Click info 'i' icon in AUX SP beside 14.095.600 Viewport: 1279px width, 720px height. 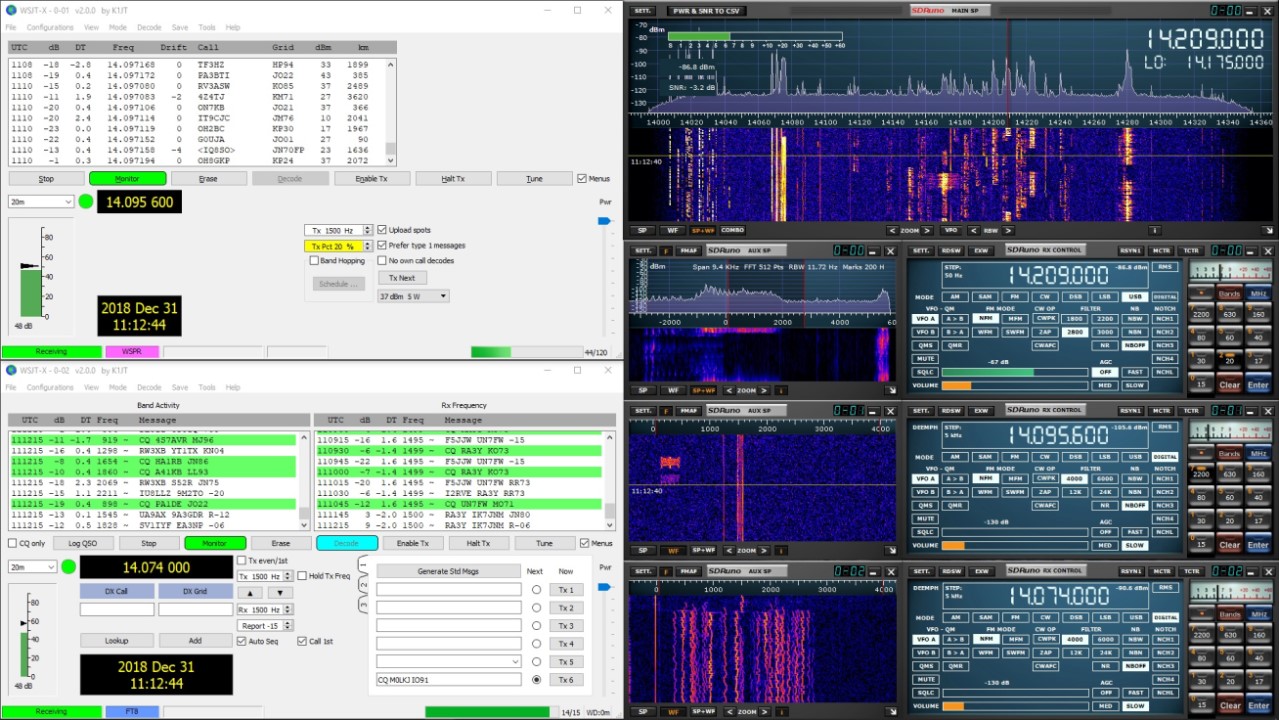point(781,550)
